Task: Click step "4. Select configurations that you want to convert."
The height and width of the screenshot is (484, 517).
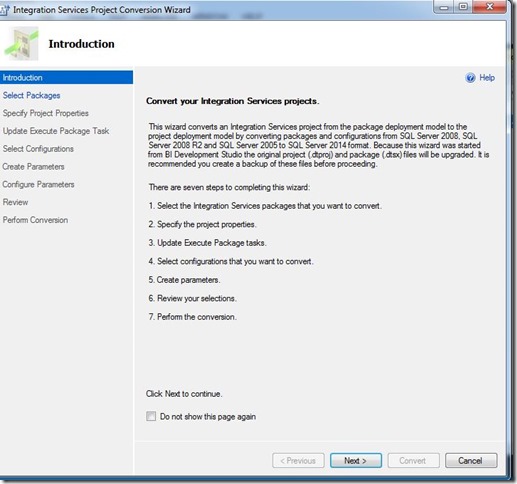Action: click(231, 261)
